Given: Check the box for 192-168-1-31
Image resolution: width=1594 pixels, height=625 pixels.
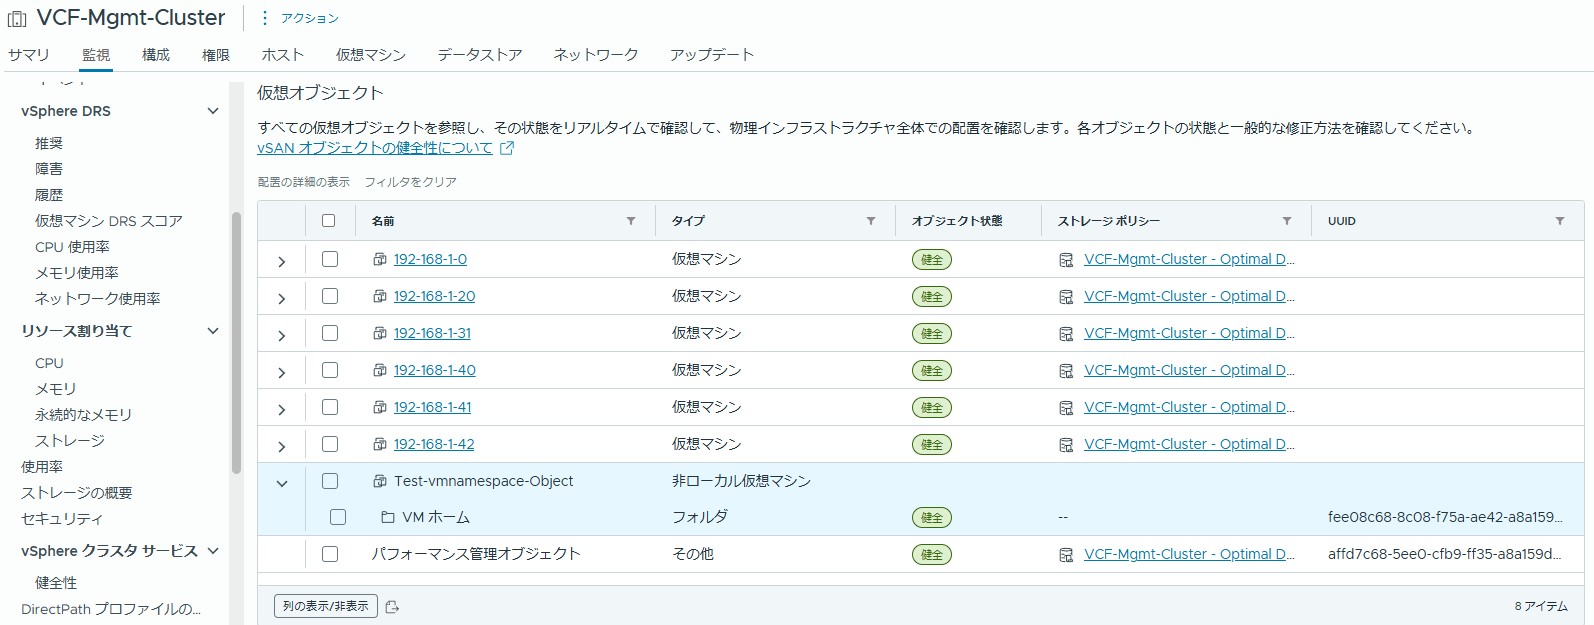Looking at the screenshot, I should (x=330, y=333).
